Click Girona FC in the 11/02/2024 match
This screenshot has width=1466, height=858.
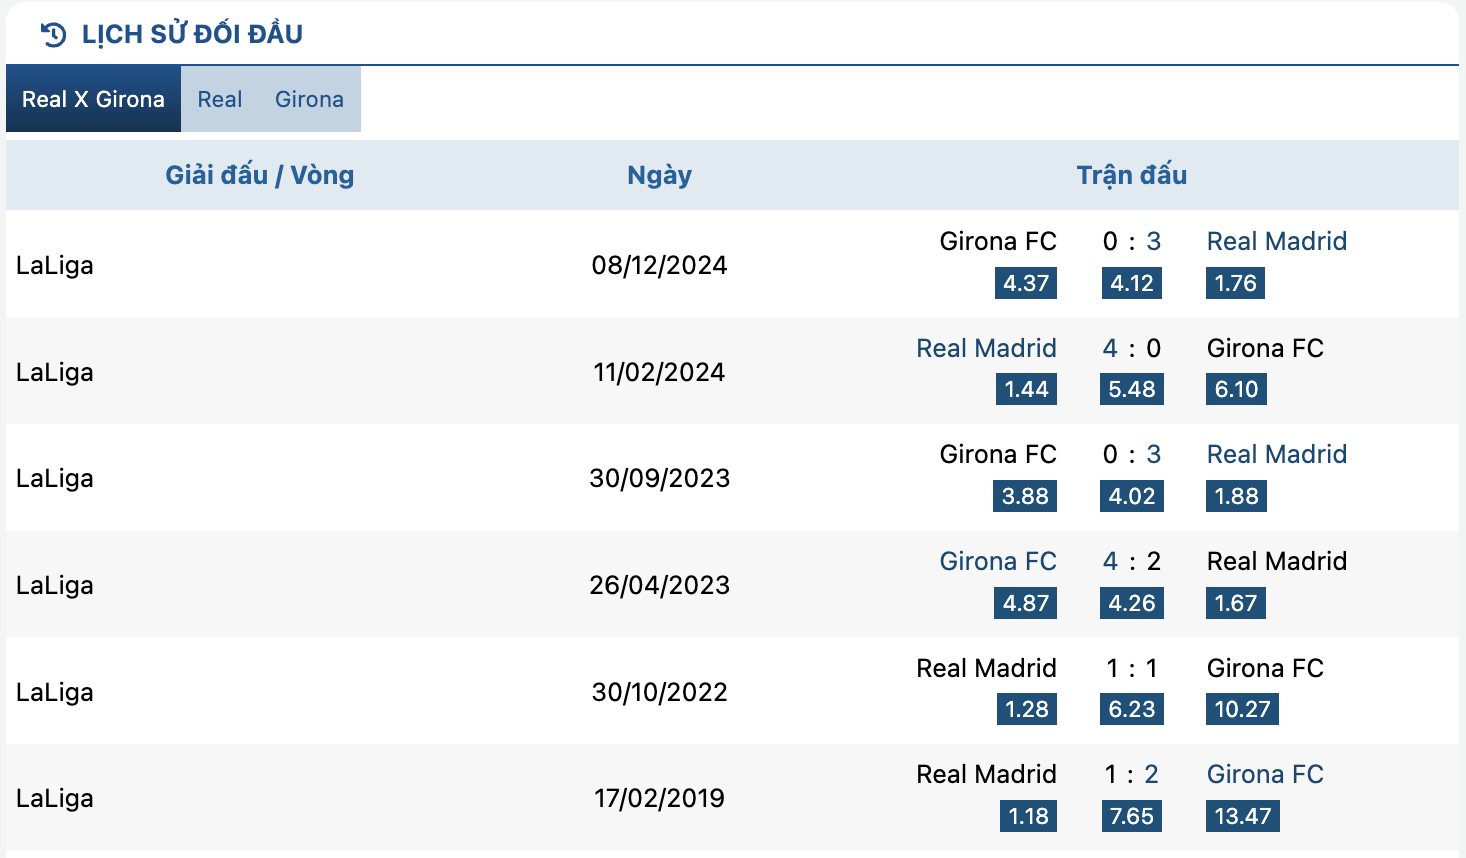(x=1265, y=348)
